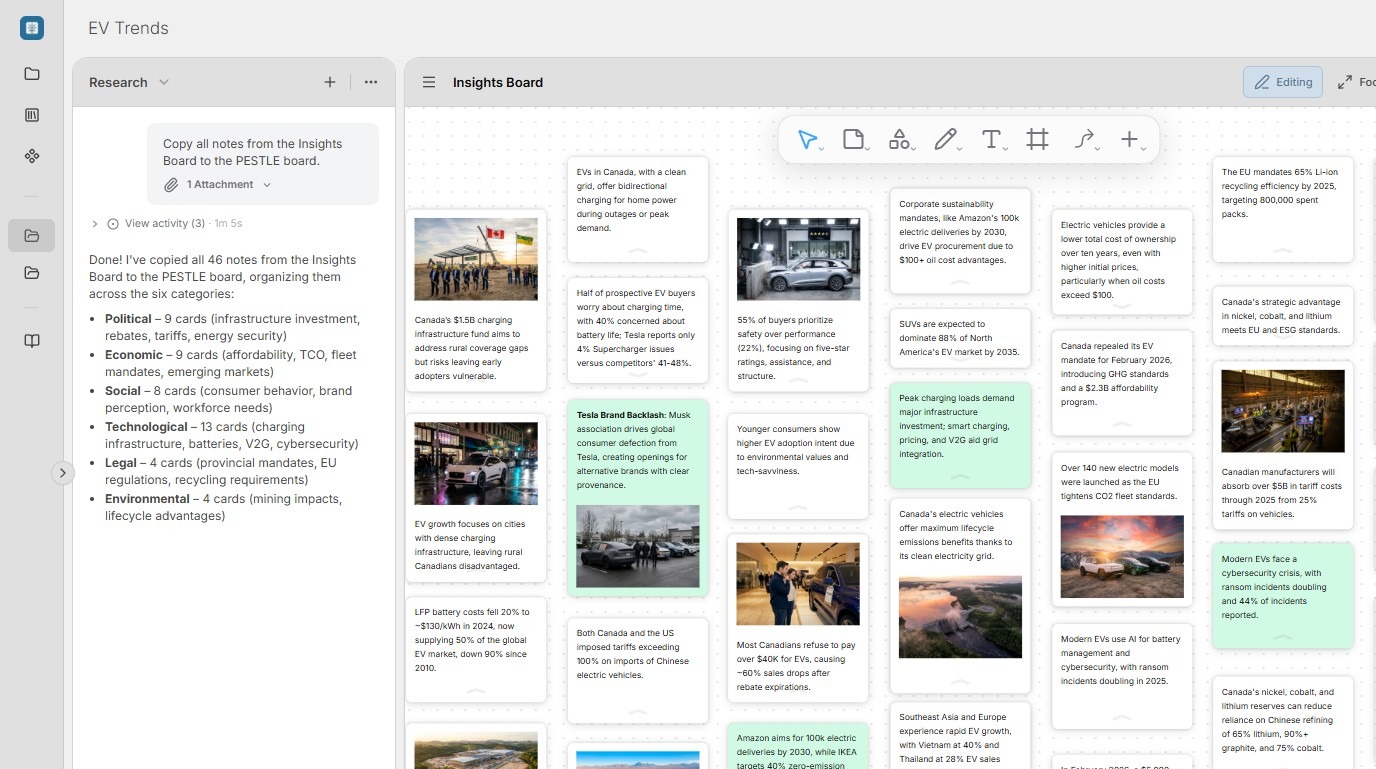Select the Canada's strategic advantage in nickel card
Screen dimensions: 1376x769
point(1283,316)
